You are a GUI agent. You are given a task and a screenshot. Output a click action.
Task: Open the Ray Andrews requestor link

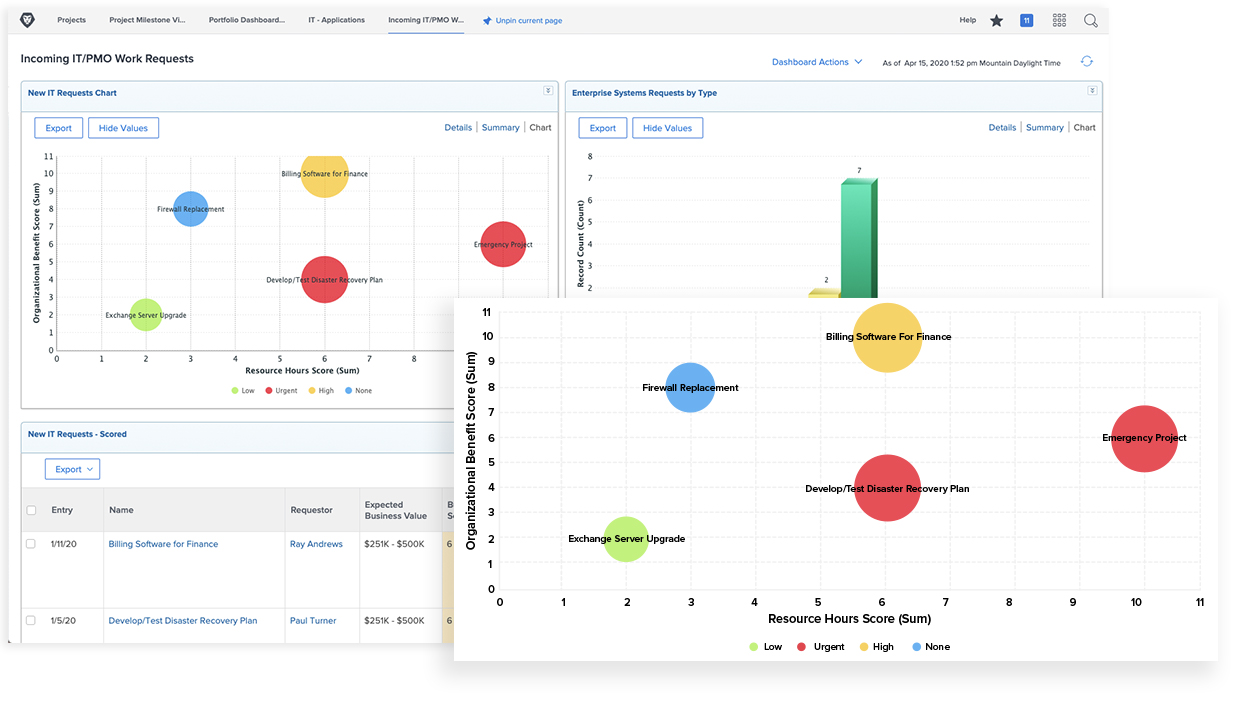pyautogui.click(x=316, y=543)
